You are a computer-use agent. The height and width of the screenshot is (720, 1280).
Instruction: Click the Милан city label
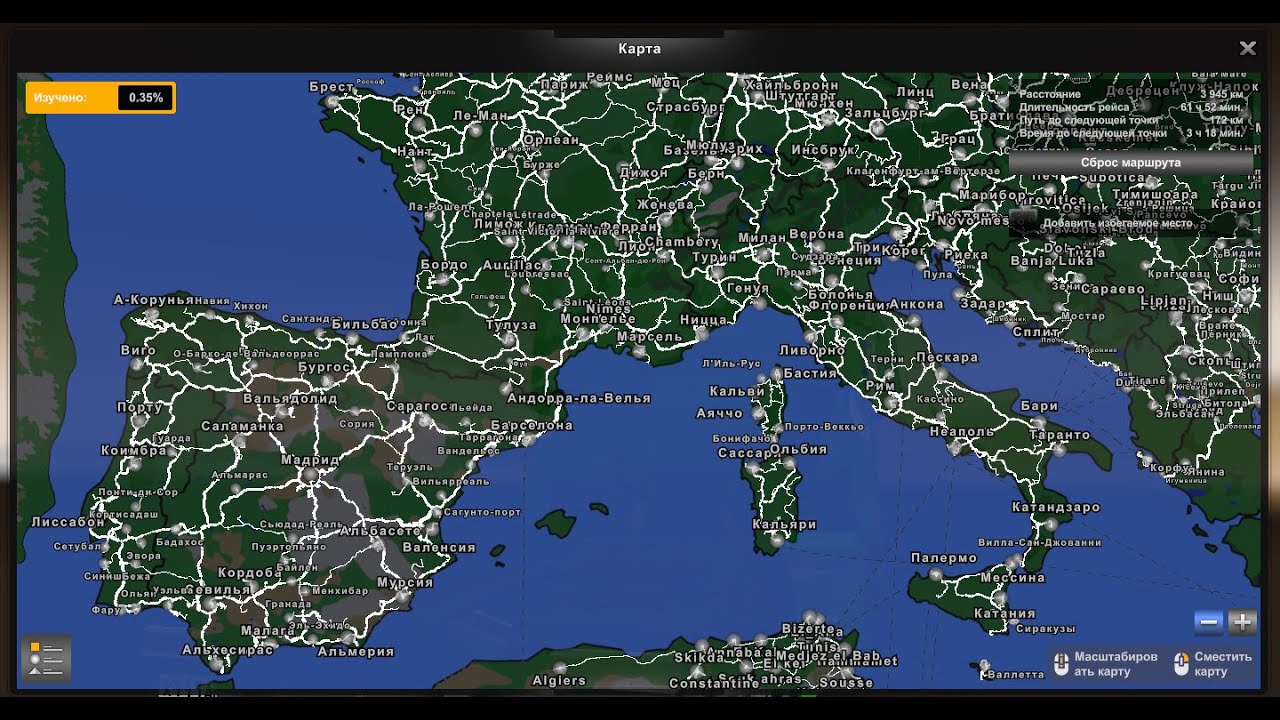[762, 238]
